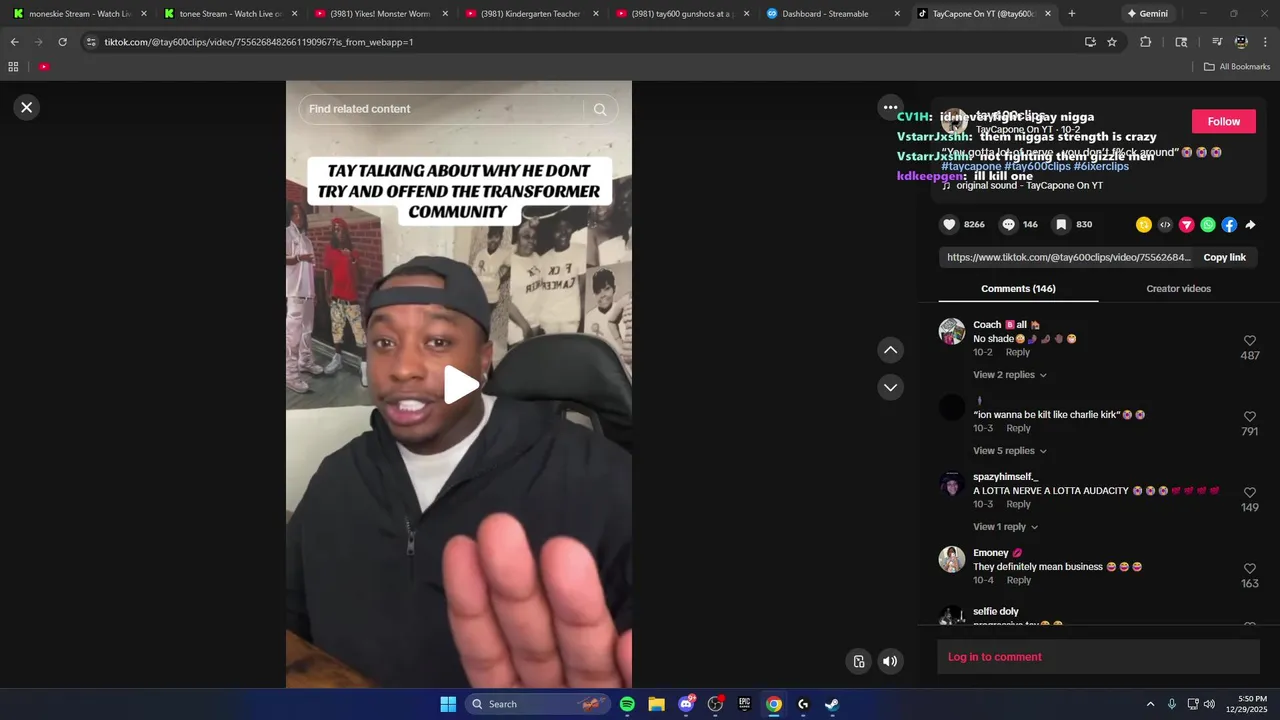Like spazyhimself._ comment
The width and height of the screenshot is (1280, 720).
[1249, 493]
